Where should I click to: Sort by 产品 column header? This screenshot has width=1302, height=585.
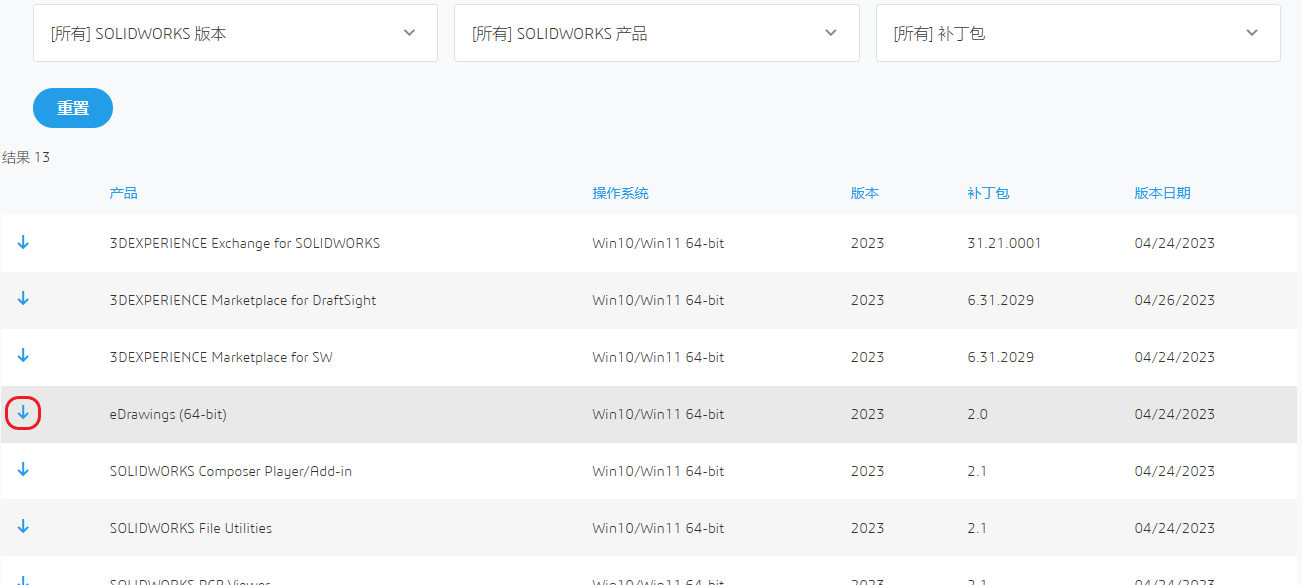tap(123, 193)
